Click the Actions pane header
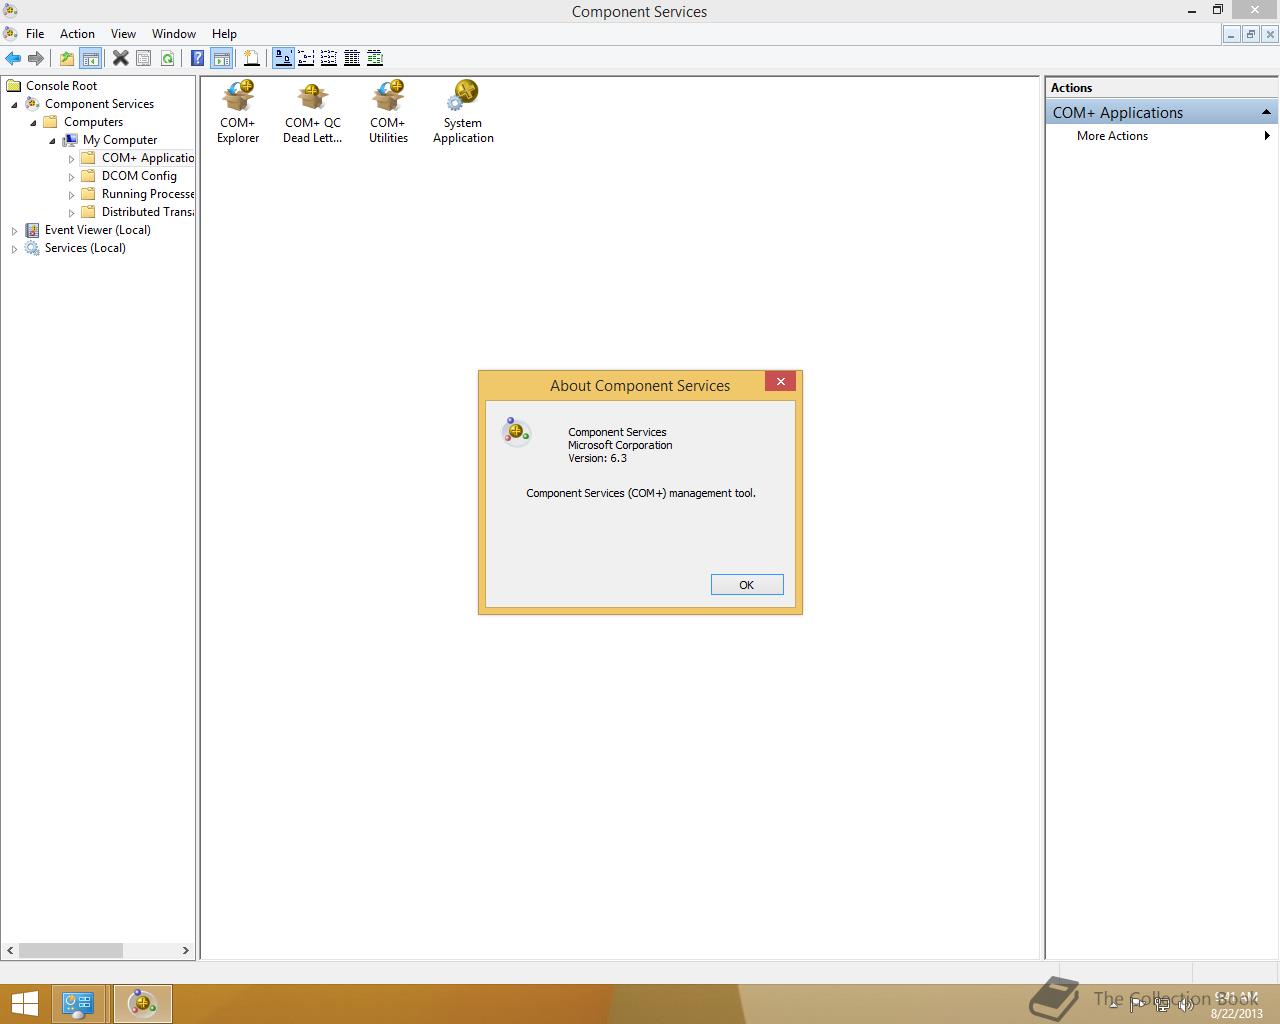 [x=1161, y=88]
